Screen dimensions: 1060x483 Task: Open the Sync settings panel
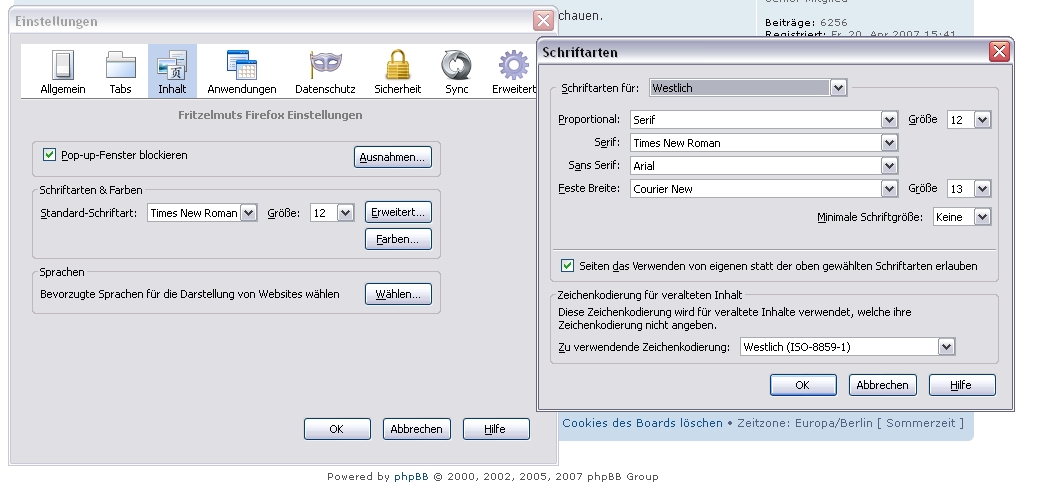[x=456, y=72]
